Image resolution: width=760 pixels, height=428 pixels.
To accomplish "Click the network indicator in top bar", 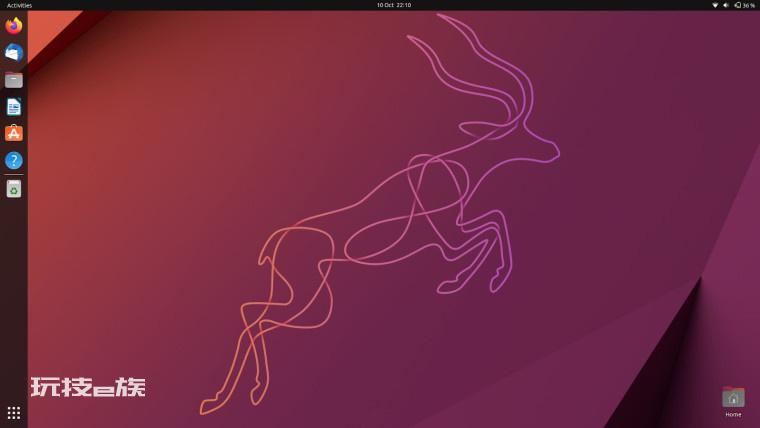I will (x=715, y=5).
